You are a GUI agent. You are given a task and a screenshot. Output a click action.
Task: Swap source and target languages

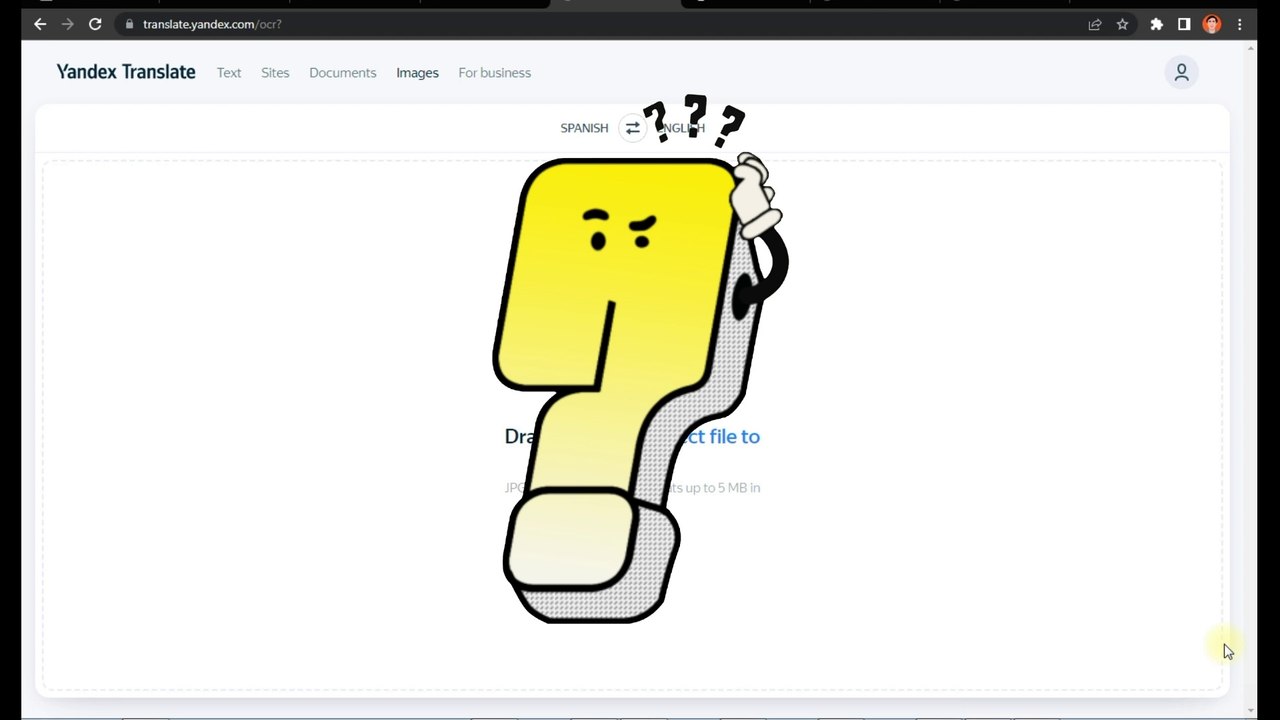pyautogui.click(x=632, y=128)
